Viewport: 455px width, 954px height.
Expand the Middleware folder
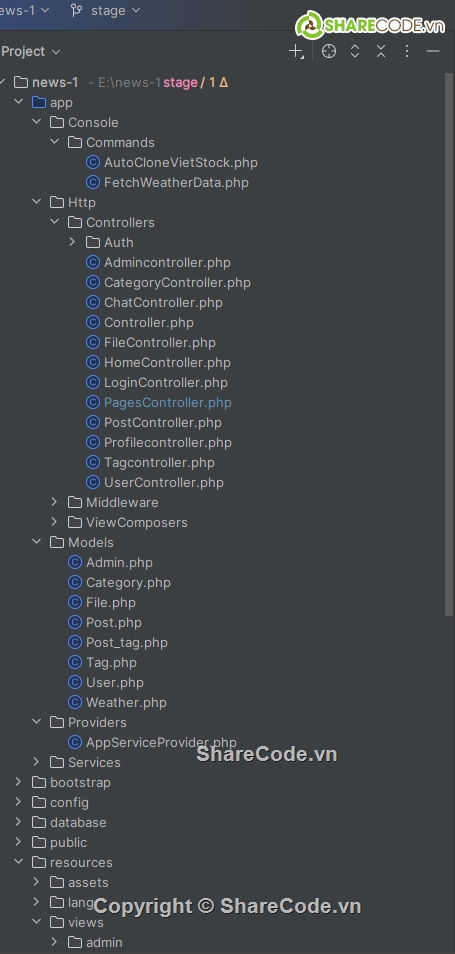(x=54, y=502)
